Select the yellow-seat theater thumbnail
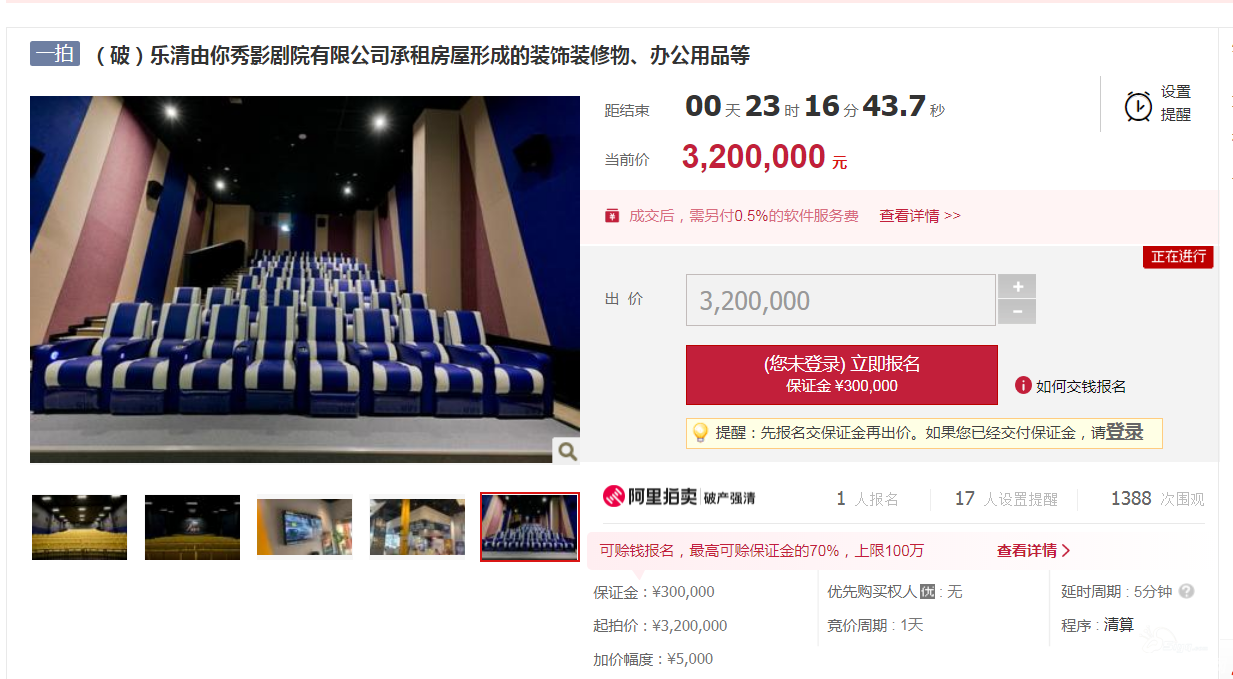This screenshot has height=679, width=1233. [80, 527]
